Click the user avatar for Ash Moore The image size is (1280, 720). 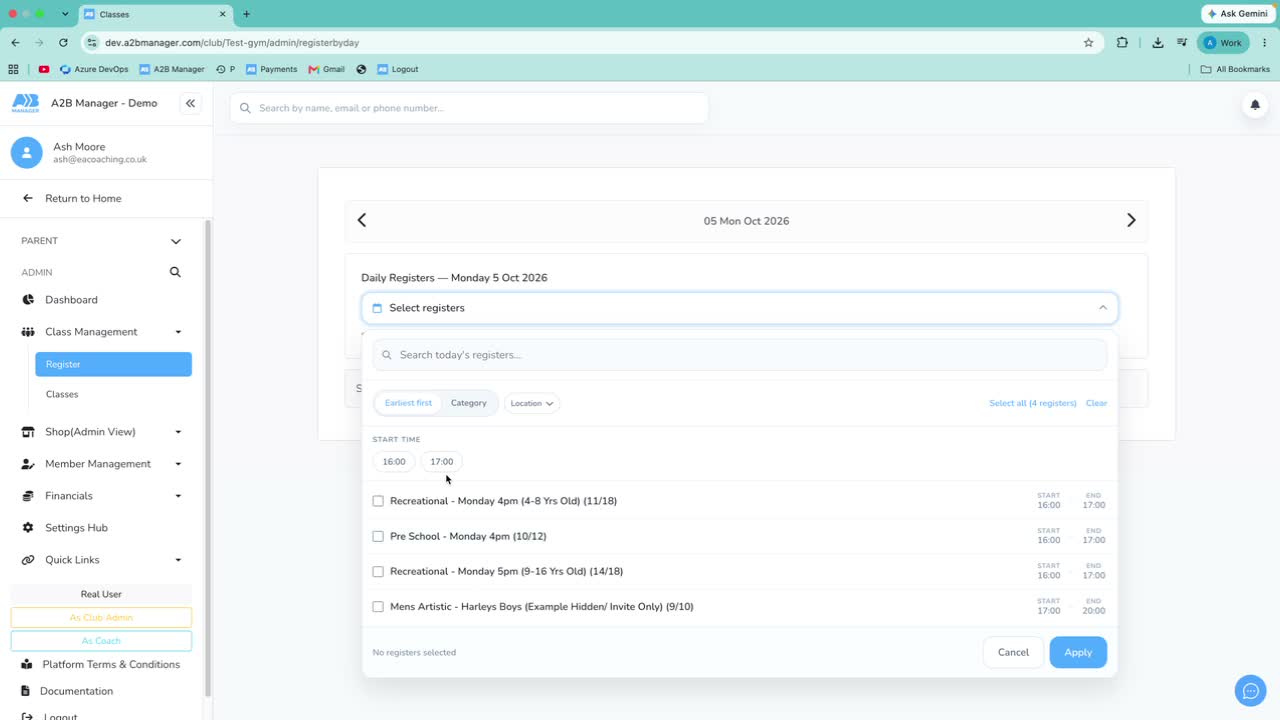point(27,152)
